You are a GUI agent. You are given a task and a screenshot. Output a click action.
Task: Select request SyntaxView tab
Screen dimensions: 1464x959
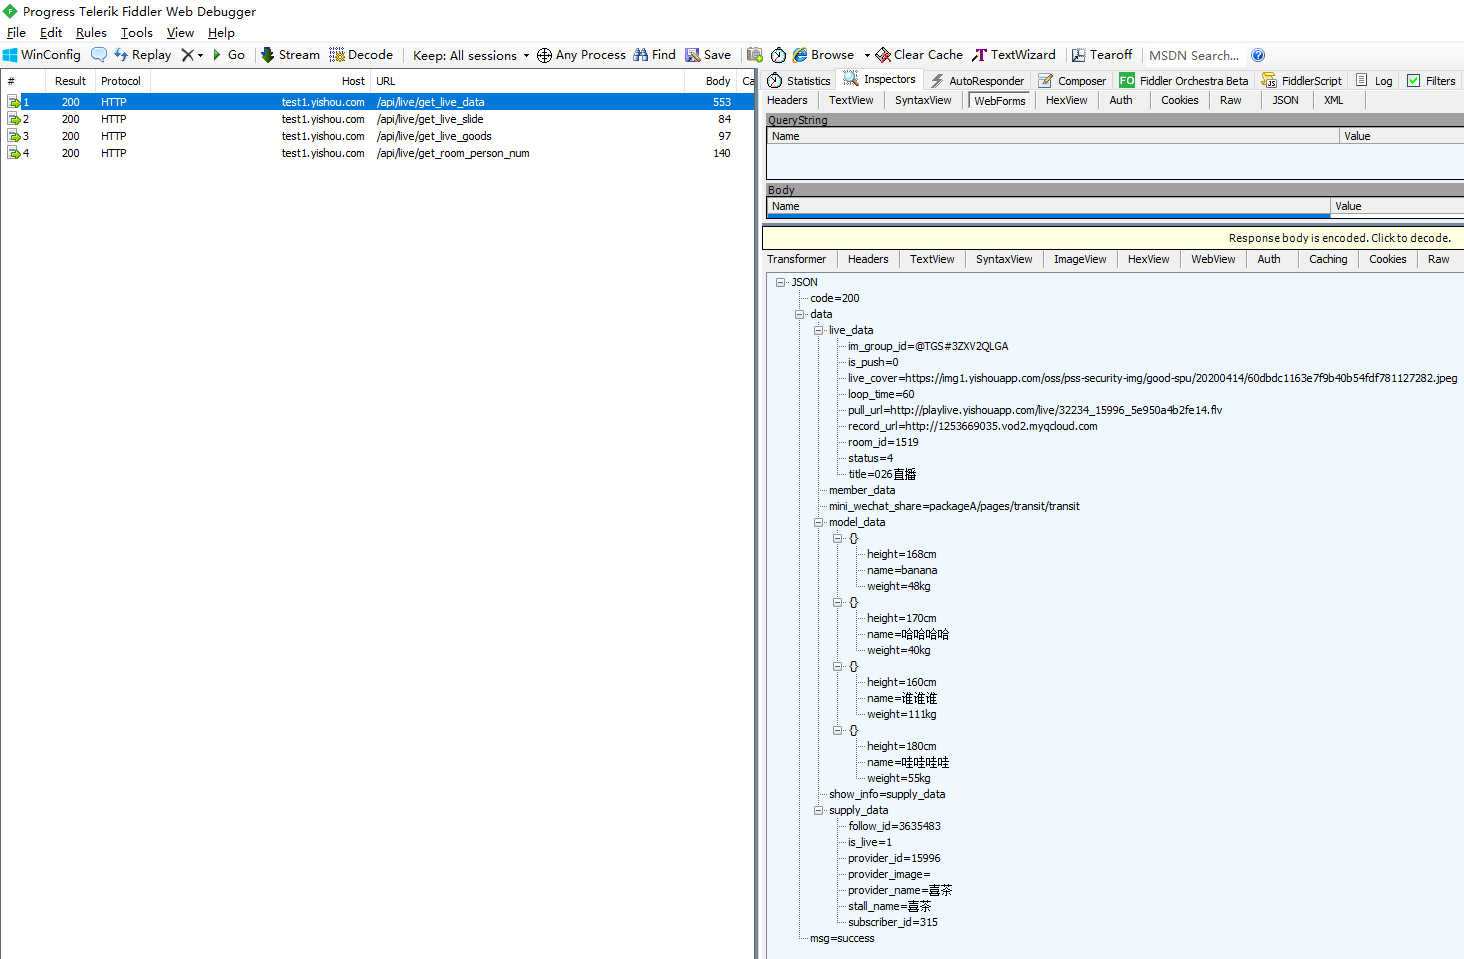923,100
